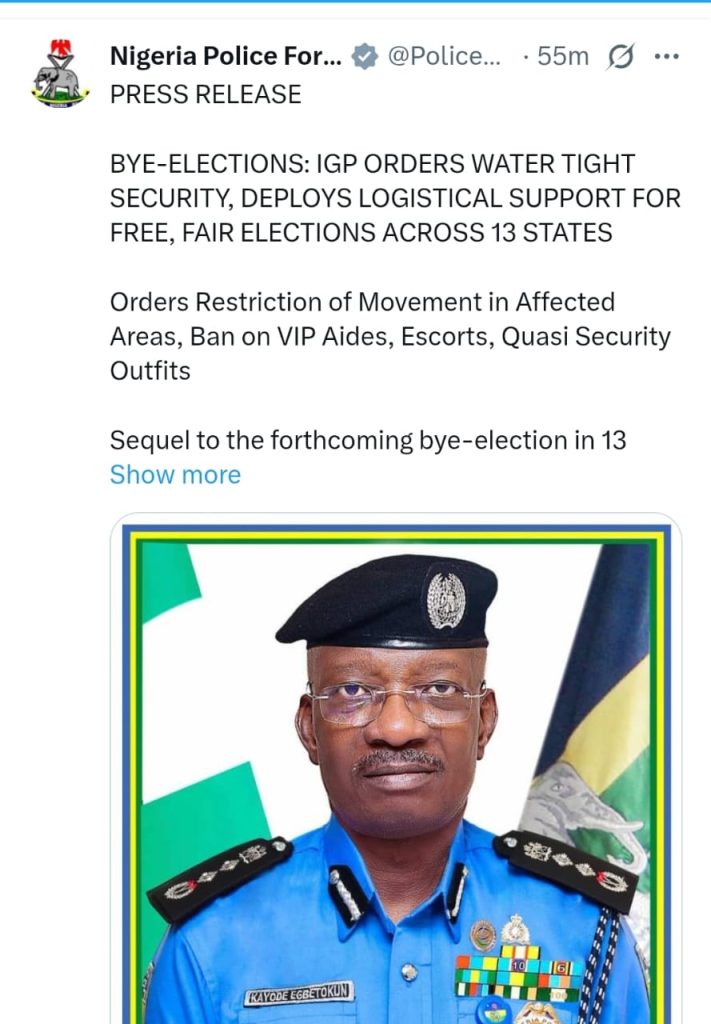Click the blue verified badge

pyautogui.click(x=364, y=57)
